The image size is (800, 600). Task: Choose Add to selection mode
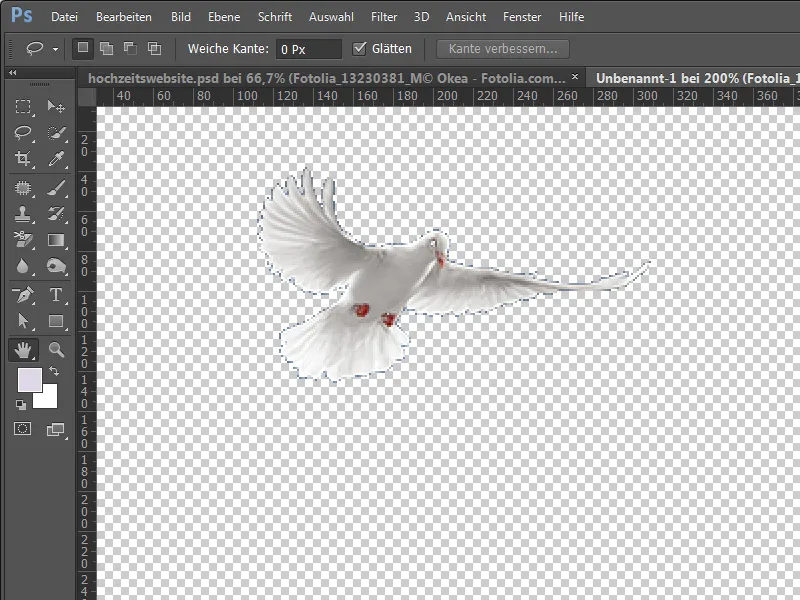pos(106,48)
